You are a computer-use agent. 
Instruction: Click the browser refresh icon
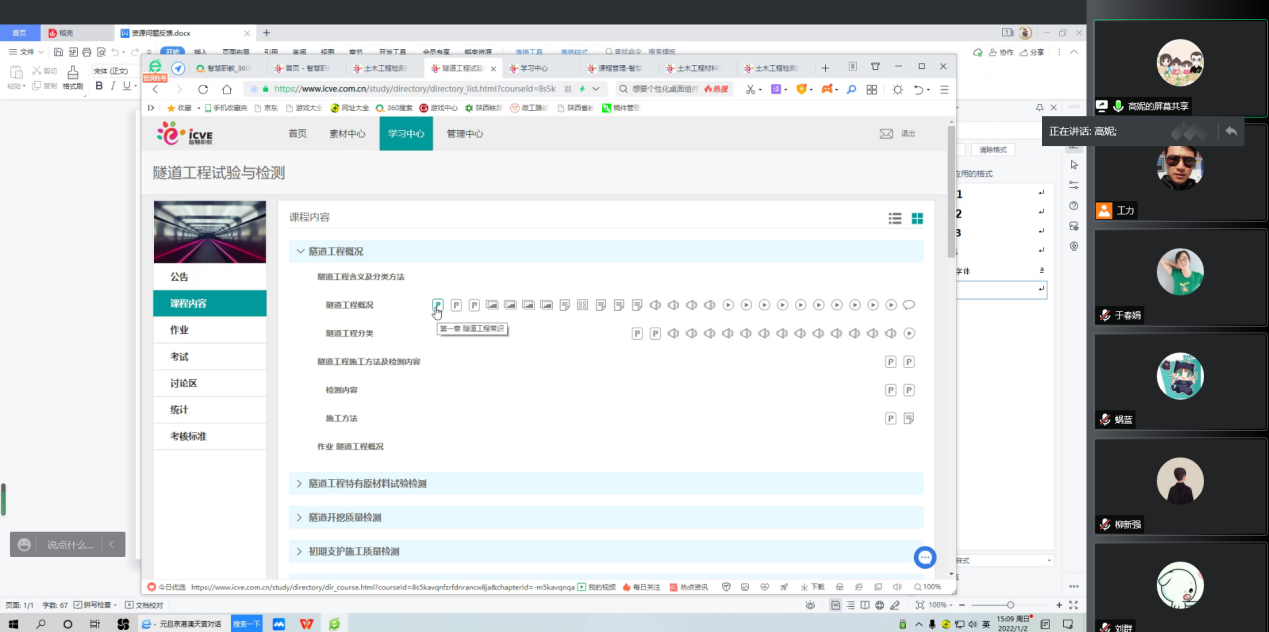point(203,90)
